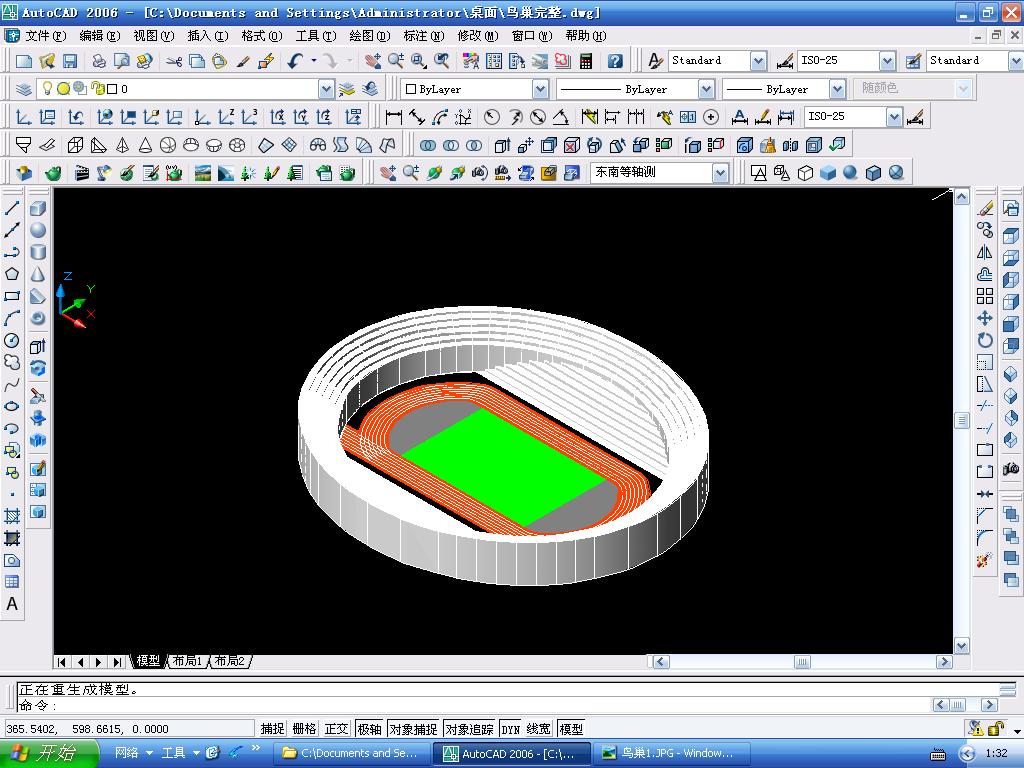Select the Multiline Text tool
The width and height of the screenshot is (1024, 768).
(x=12, y=604)
